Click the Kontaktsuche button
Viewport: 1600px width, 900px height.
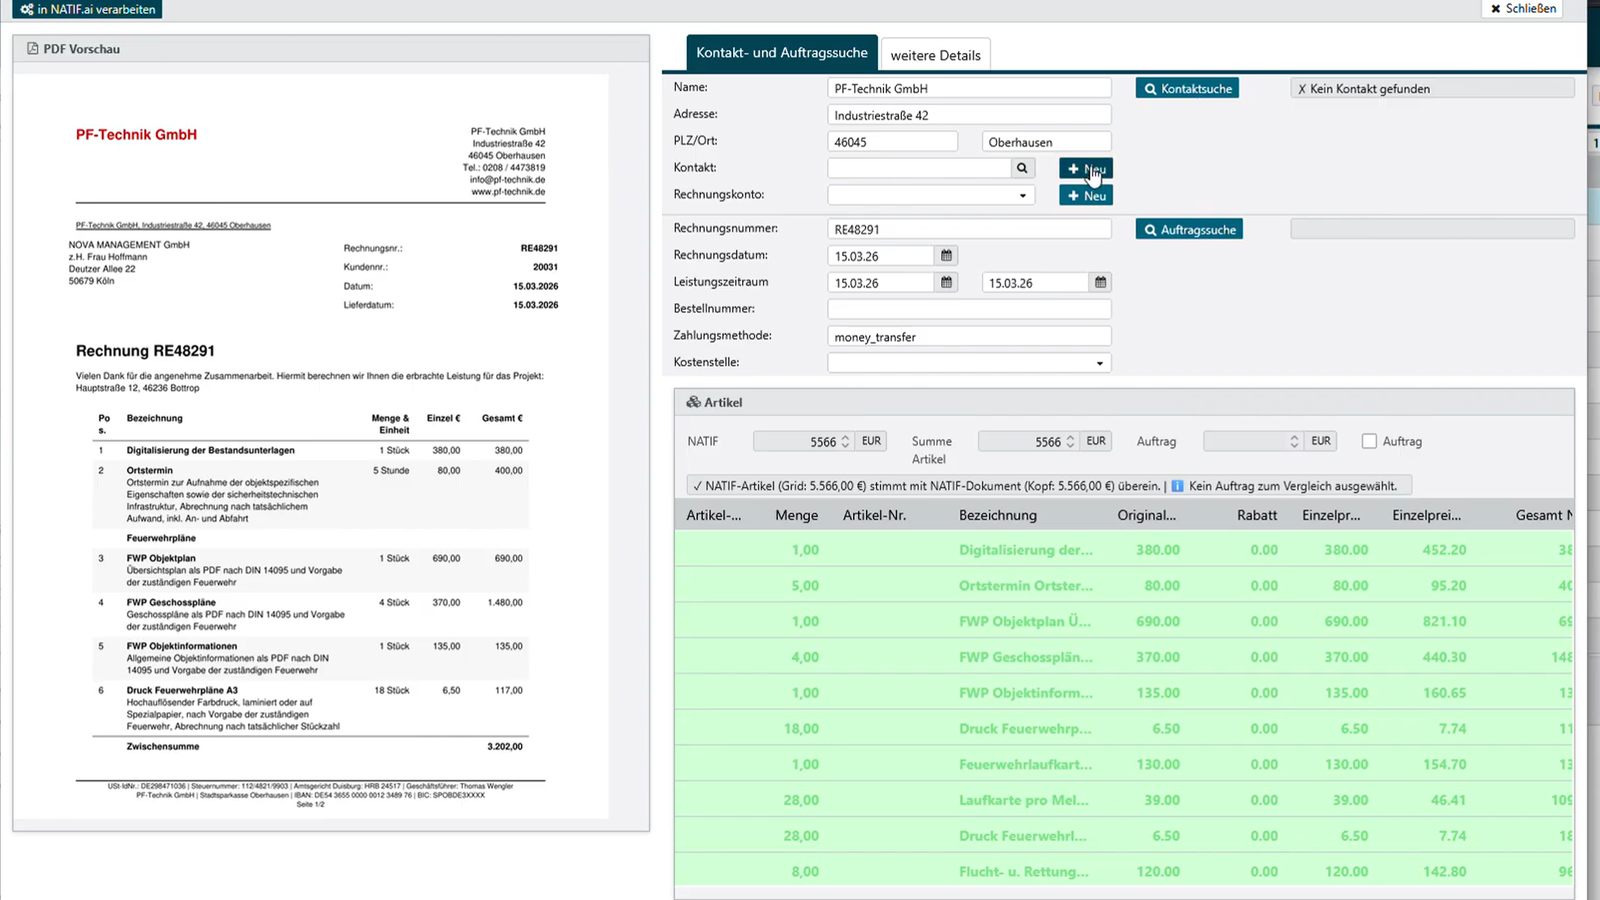coord(1187,88)
